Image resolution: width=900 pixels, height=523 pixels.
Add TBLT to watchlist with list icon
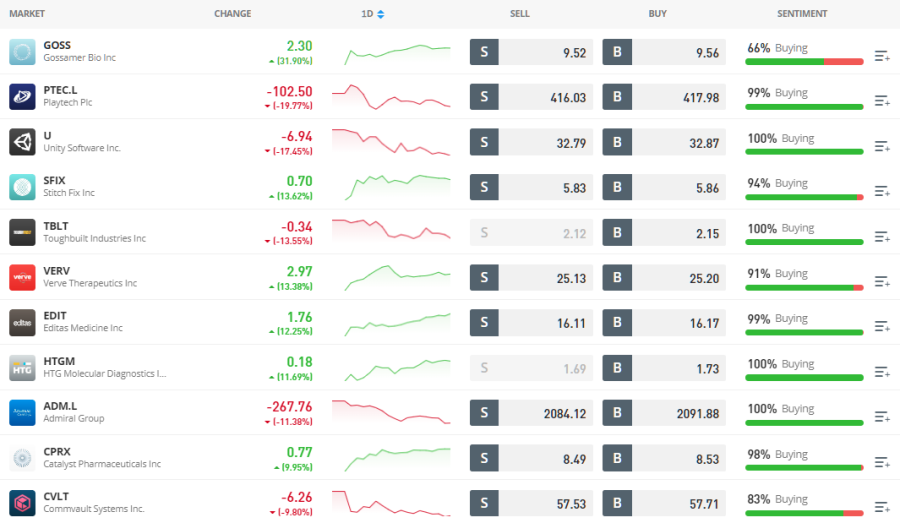[882, 237]
